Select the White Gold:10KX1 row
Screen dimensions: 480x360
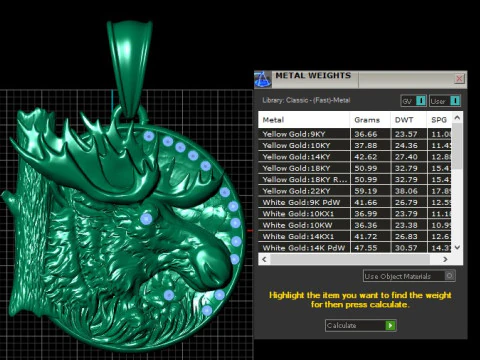[355, 214]
